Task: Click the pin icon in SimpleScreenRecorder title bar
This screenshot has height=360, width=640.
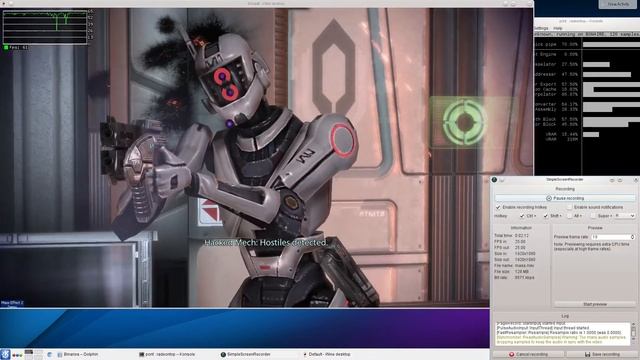Action: point(502,180)
